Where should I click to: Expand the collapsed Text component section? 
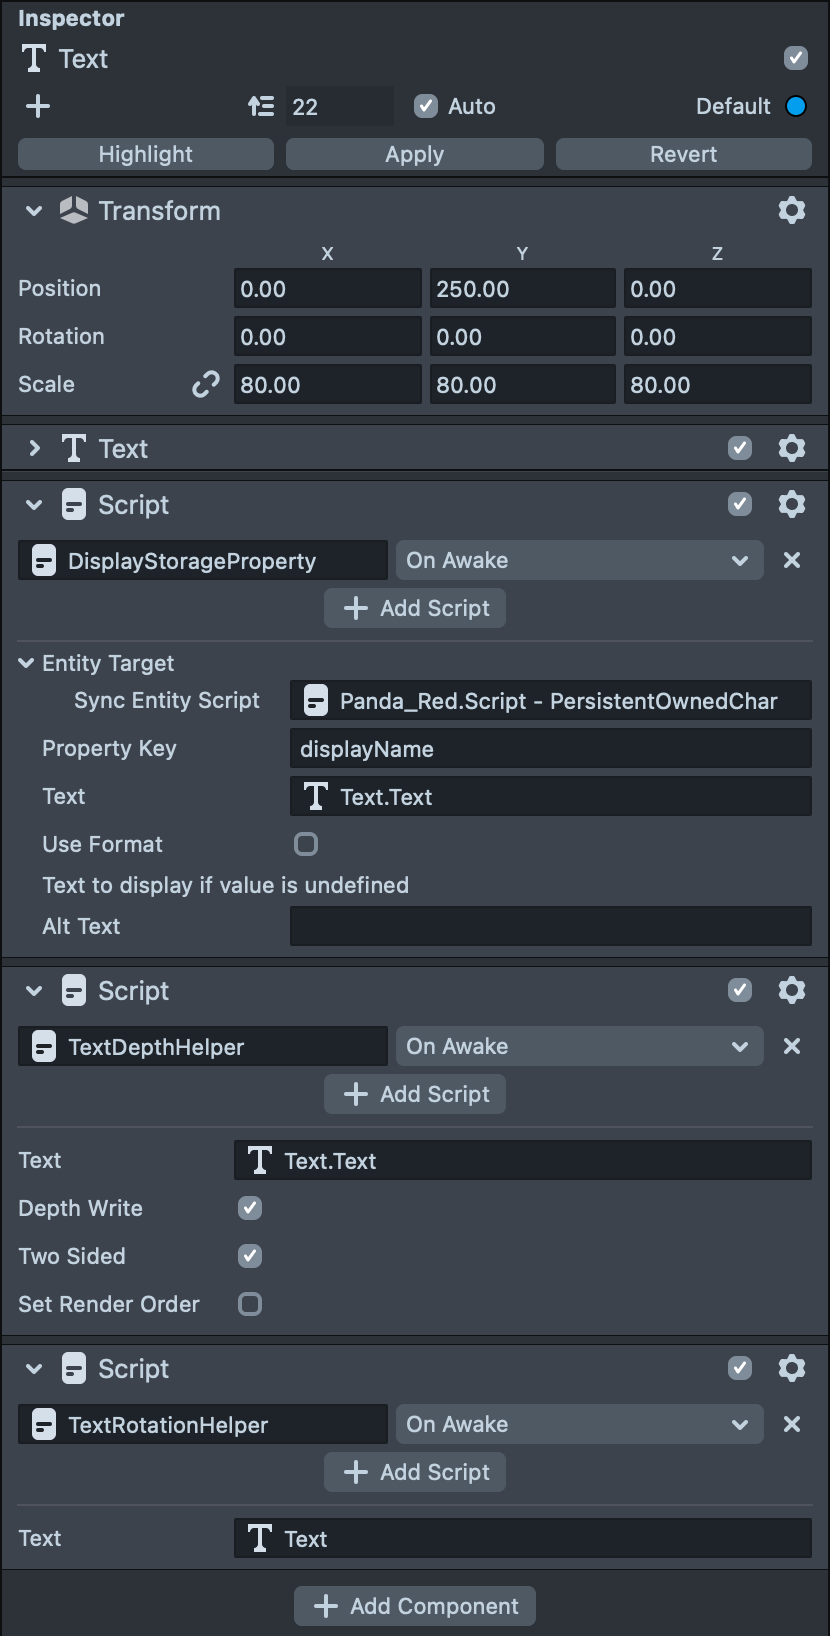(x=35, y=448)
